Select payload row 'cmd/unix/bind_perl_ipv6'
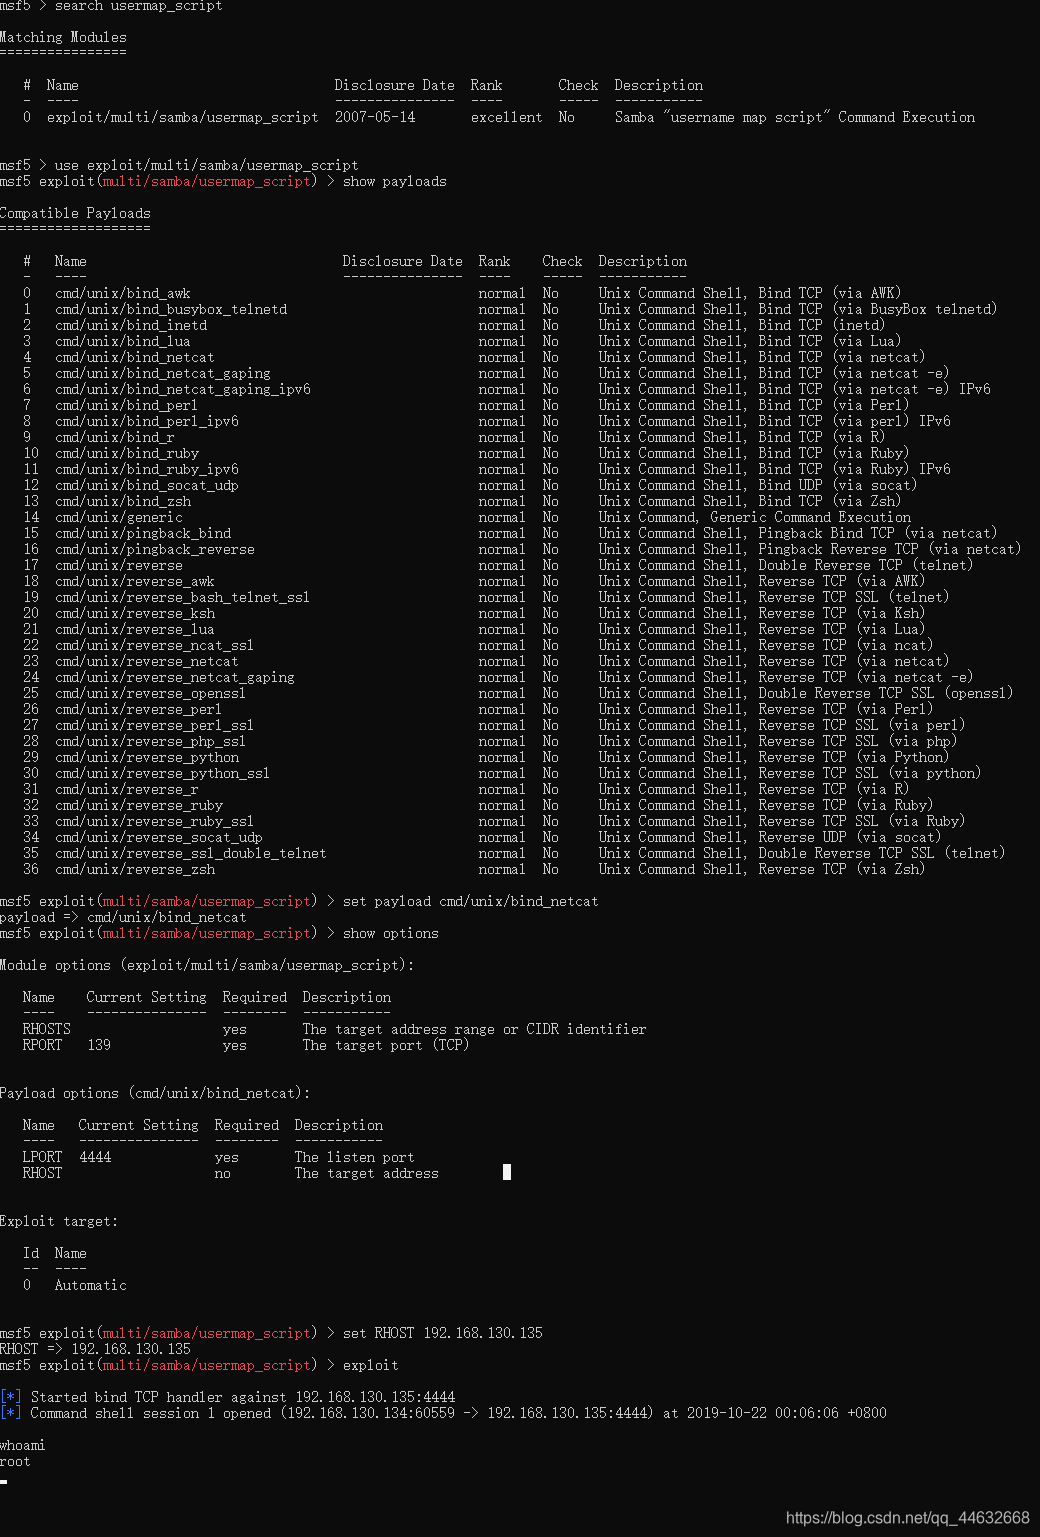This screenshot has height=1537, width=1040. (486, 421)
